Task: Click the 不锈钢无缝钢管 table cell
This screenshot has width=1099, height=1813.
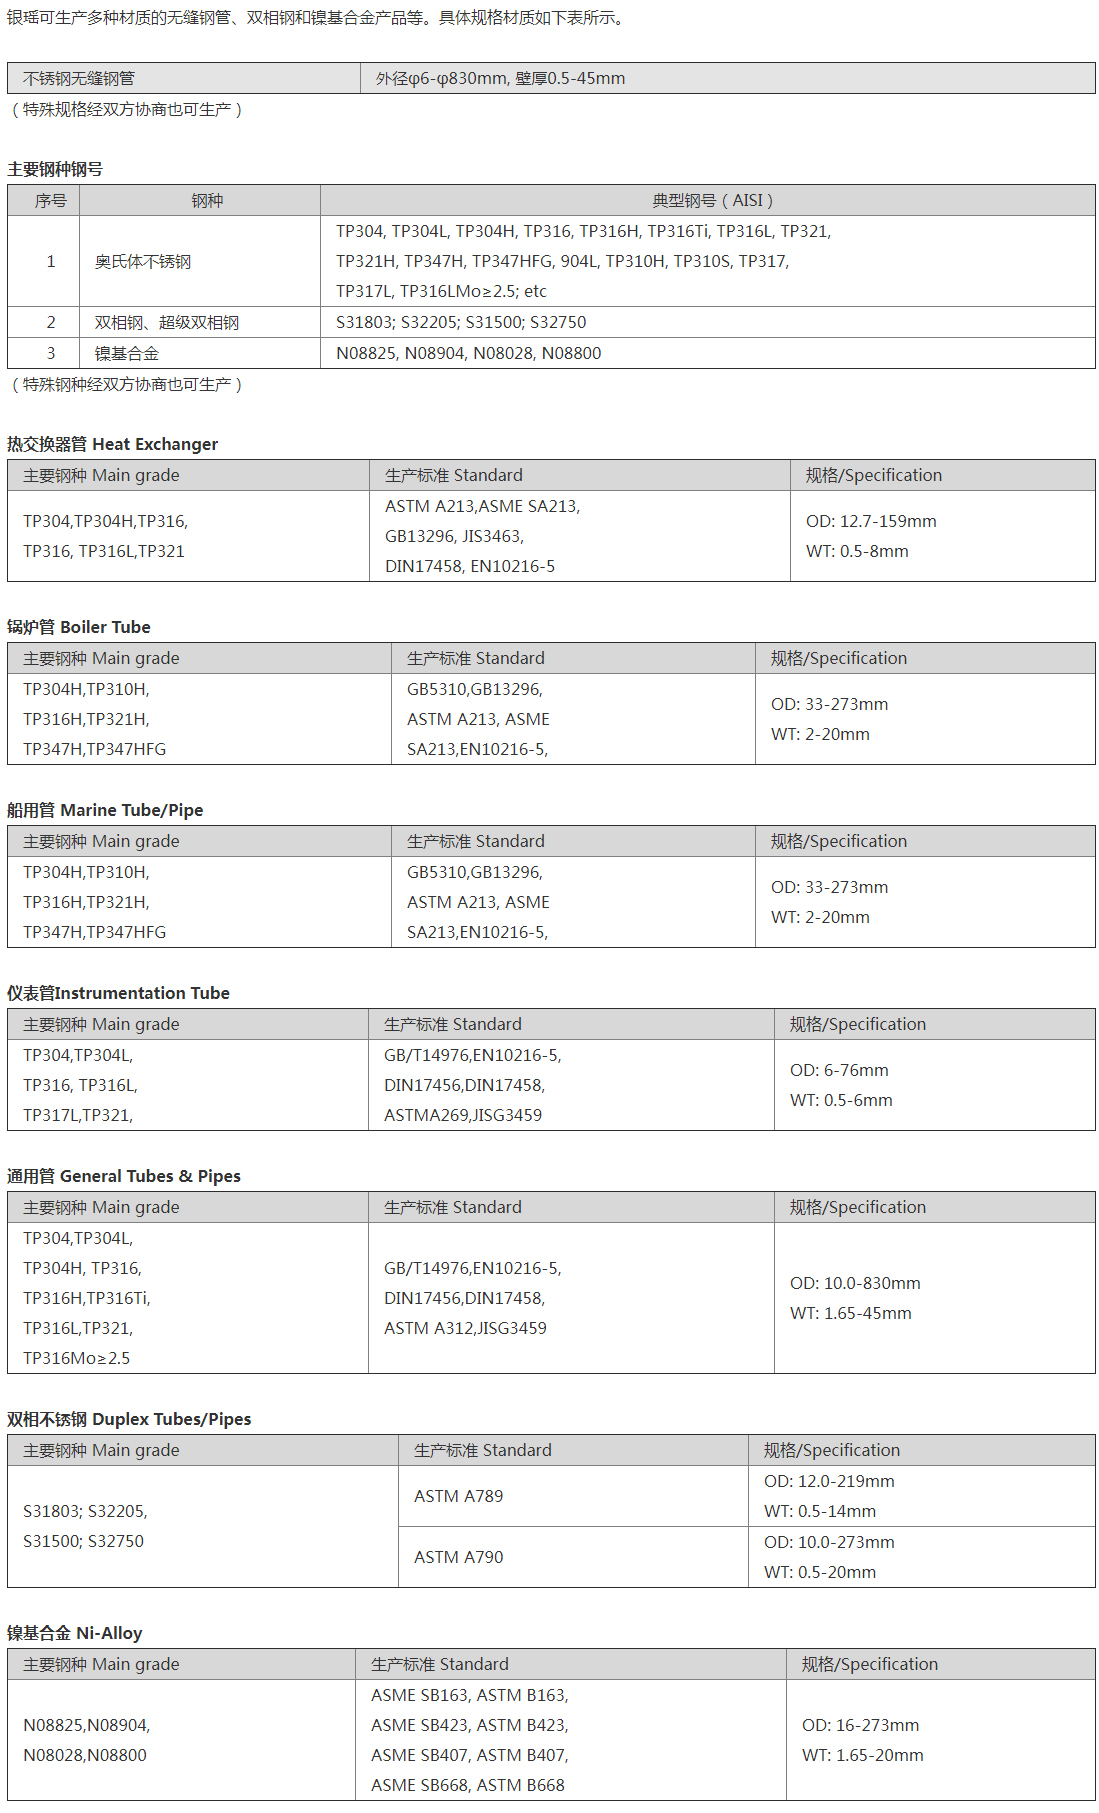Action: point(184,78)
